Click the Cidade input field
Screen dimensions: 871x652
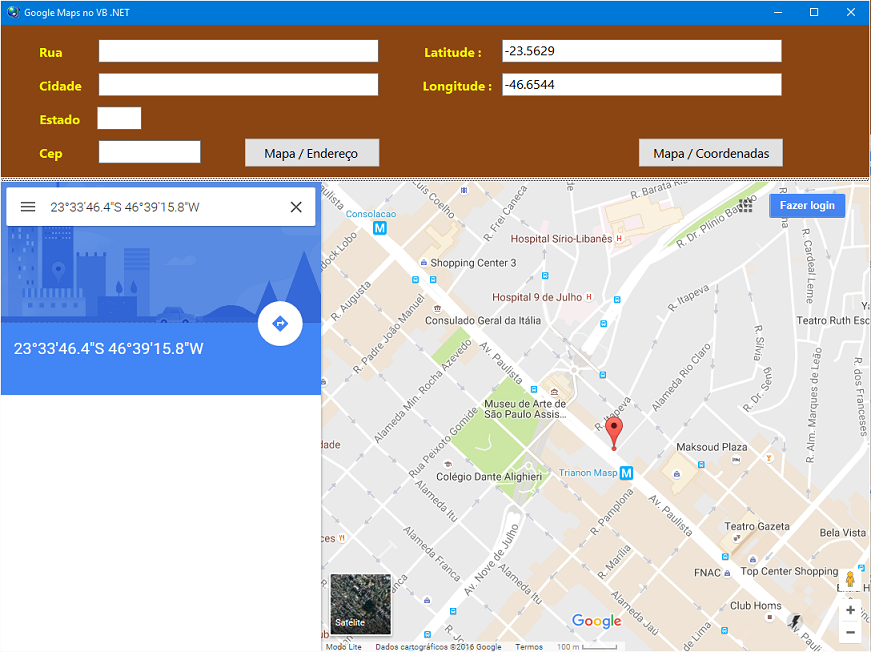coord(238,85)
